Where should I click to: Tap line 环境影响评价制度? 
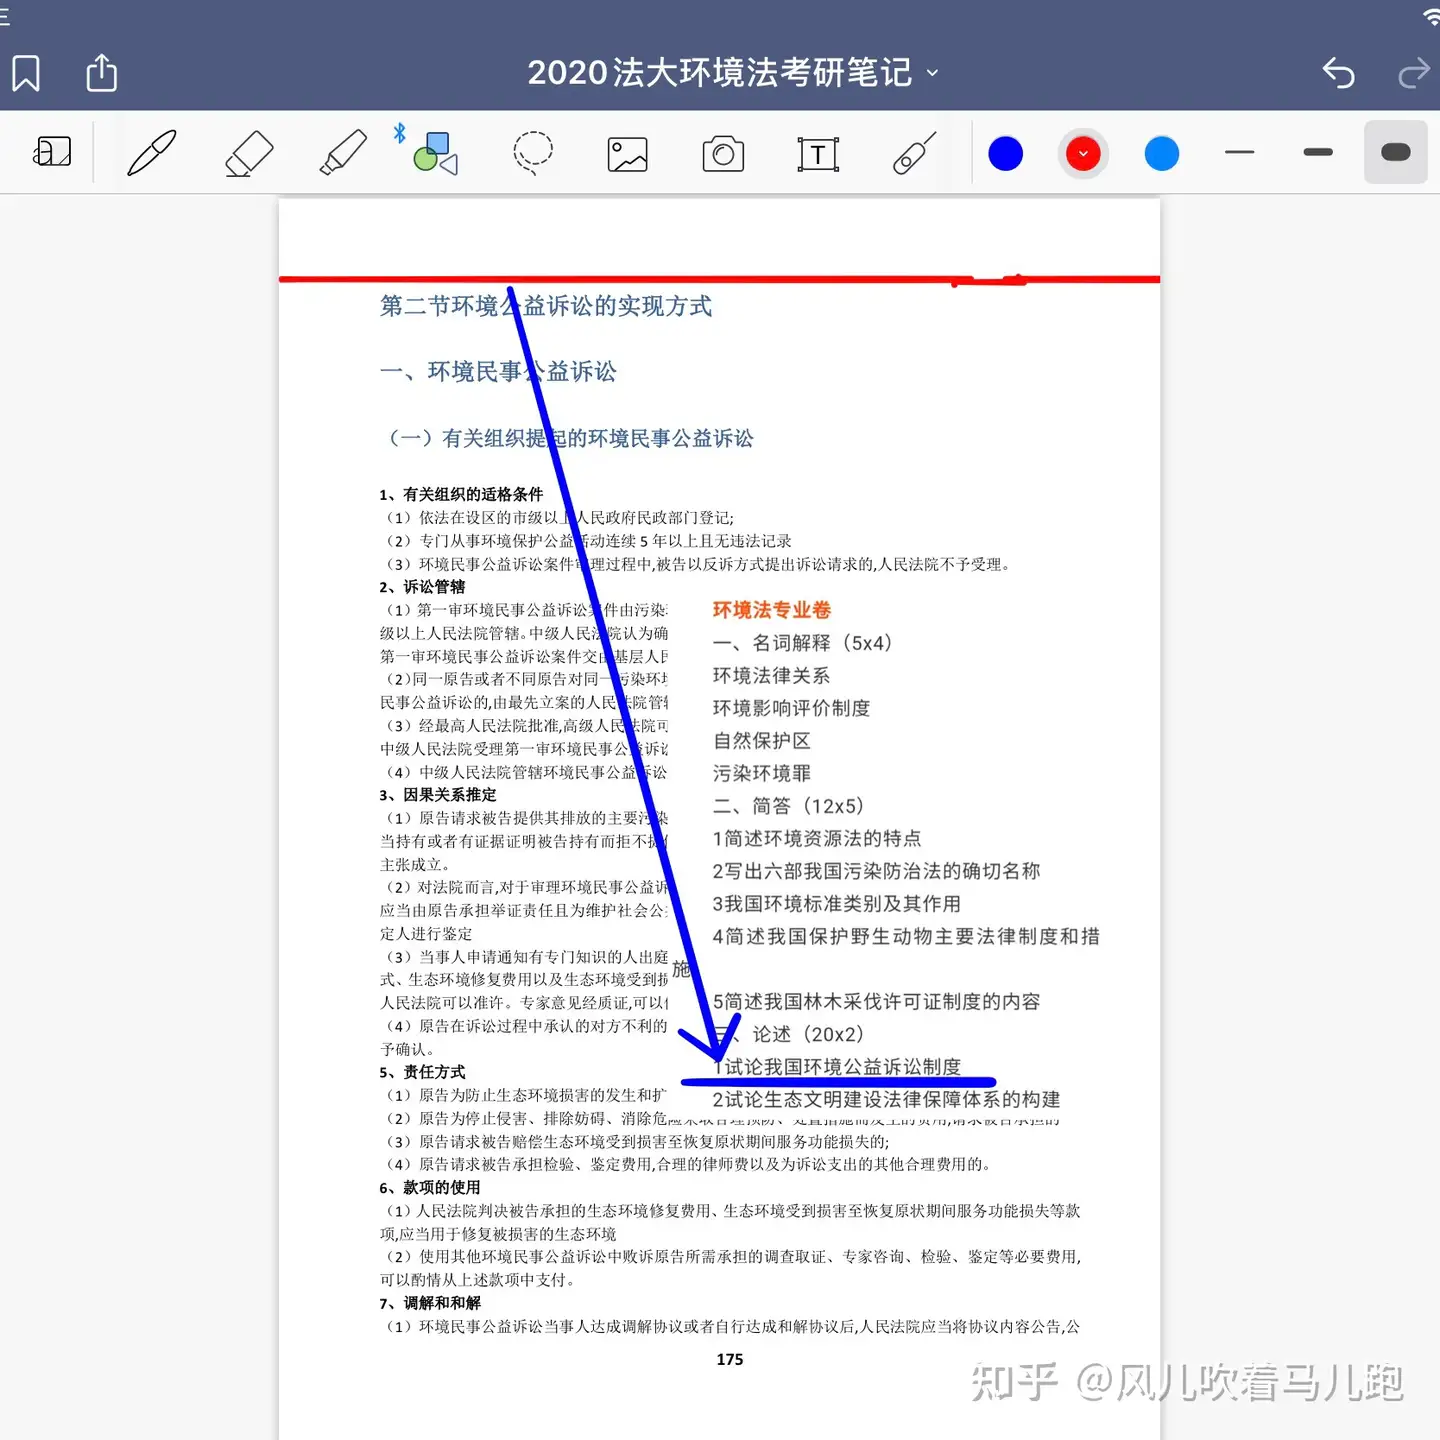point(791,708)
